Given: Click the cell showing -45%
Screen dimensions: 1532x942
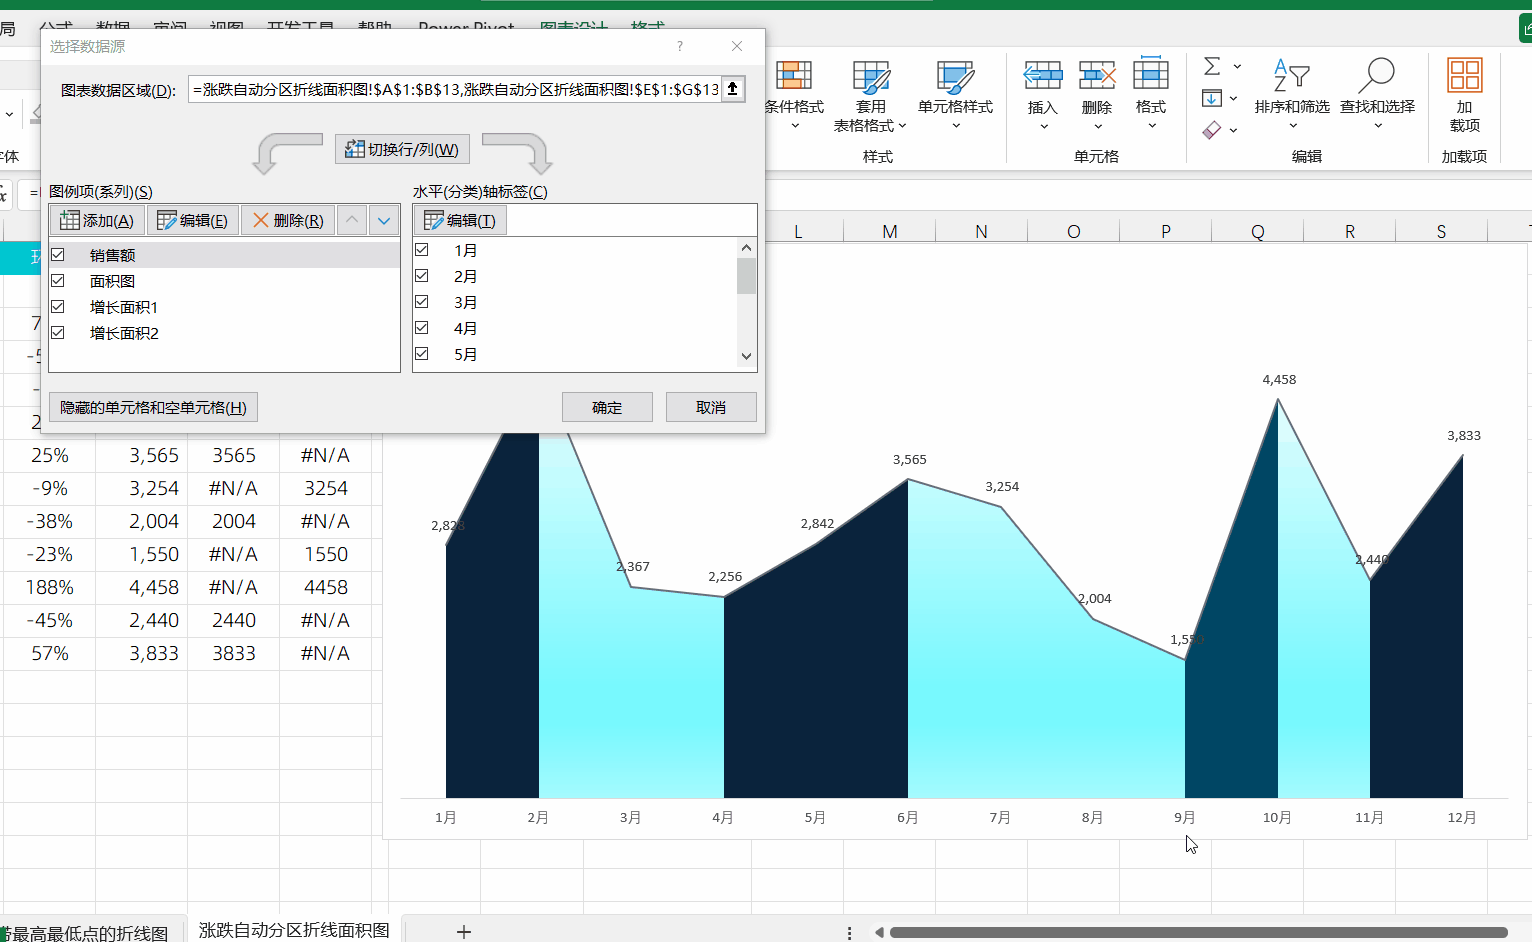Looking at the screenshot, I should [x=49, y=620].
